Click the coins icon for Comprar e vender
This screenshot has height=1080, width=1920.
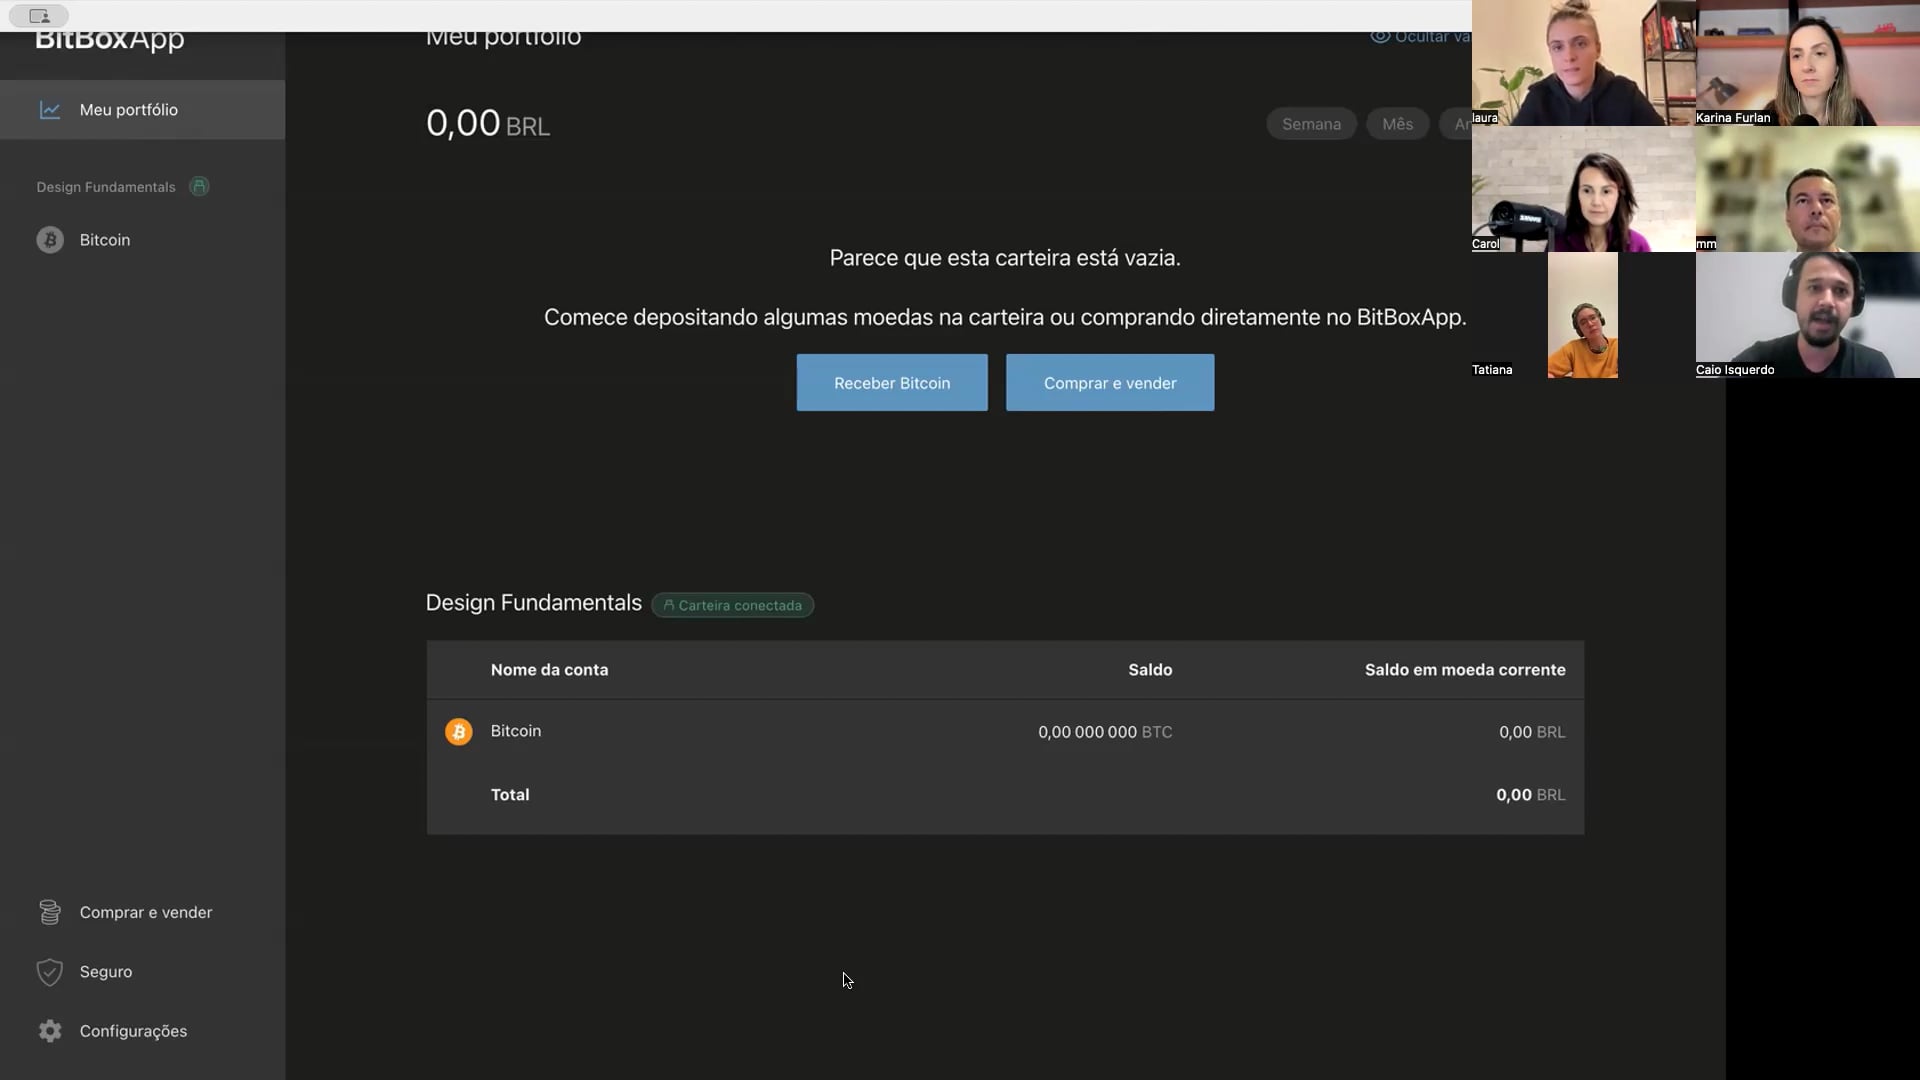(50, 912)
